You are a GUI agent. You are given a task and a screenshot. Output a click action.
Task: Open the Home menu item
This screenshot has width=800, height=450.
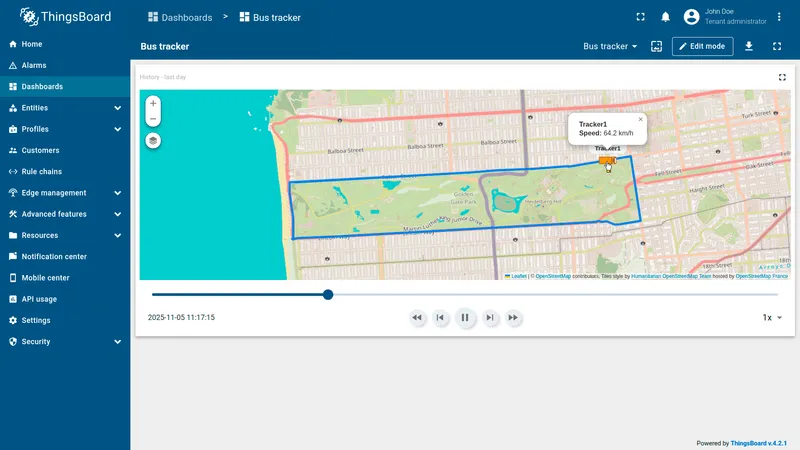click(x=65, y=44)
